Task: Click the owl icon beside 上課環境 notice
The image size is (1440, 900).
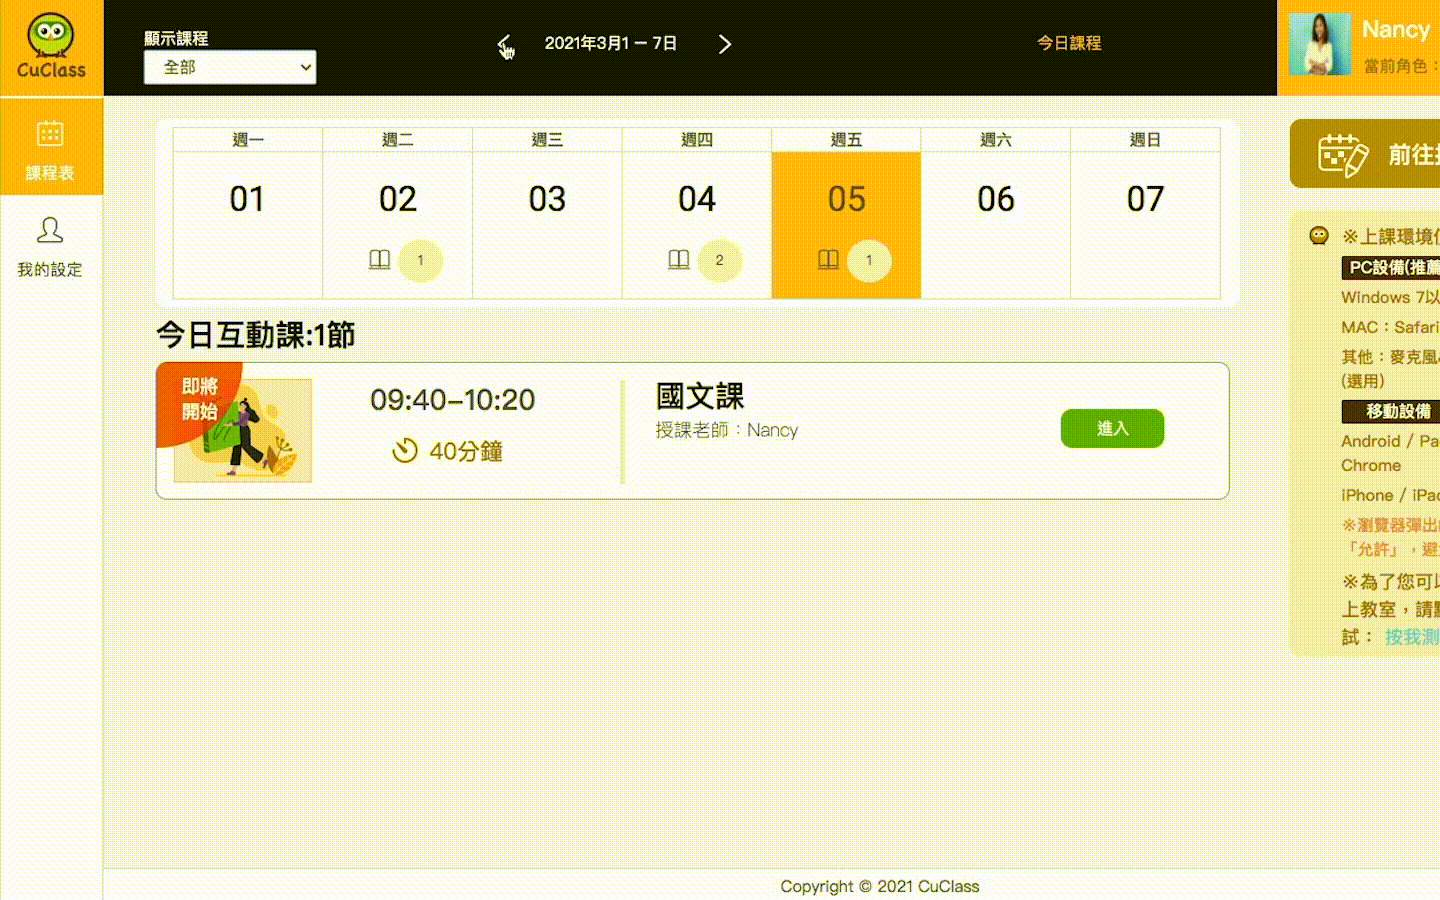Action: tap(1319, 236)
